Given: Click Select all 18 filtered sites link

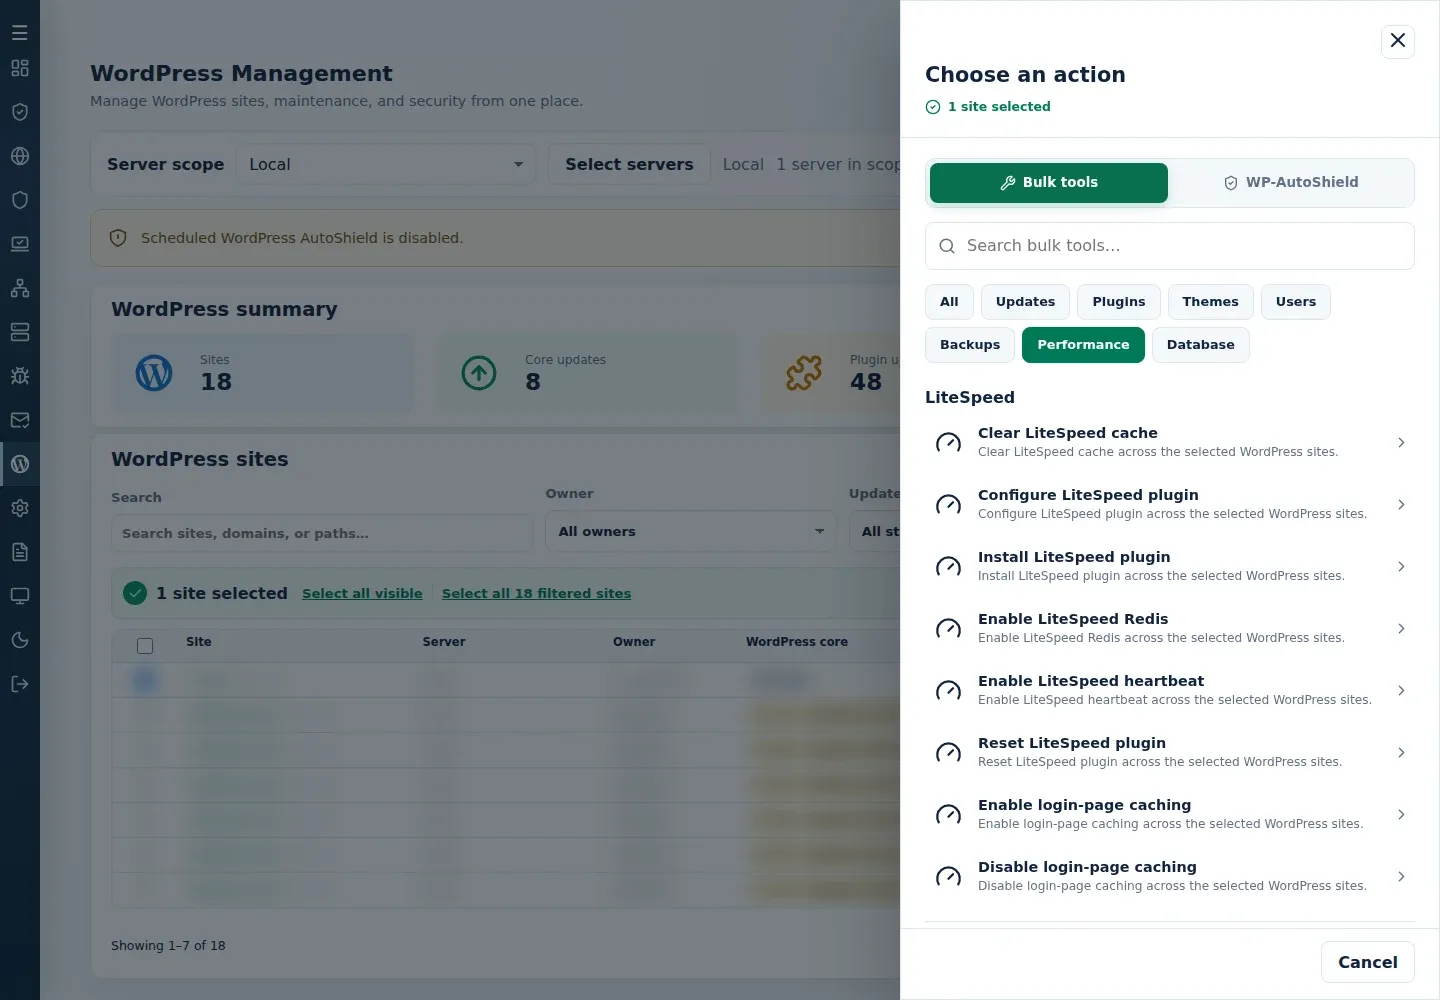Looking at the screenshot, I should coord(536,593).
